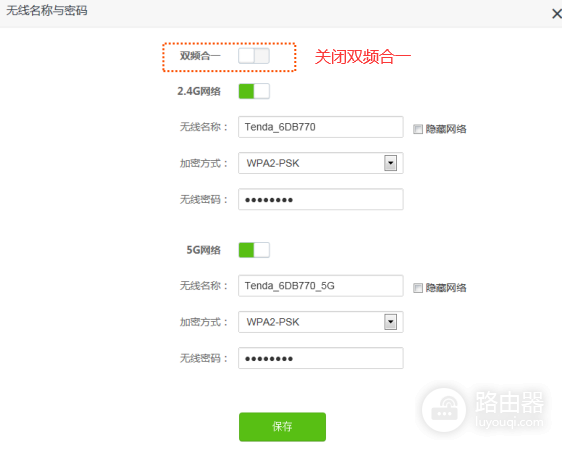This screenshot has width=562, height=450.
Task: Click the 5G网络 section label
Action: [x=204, y=250]
